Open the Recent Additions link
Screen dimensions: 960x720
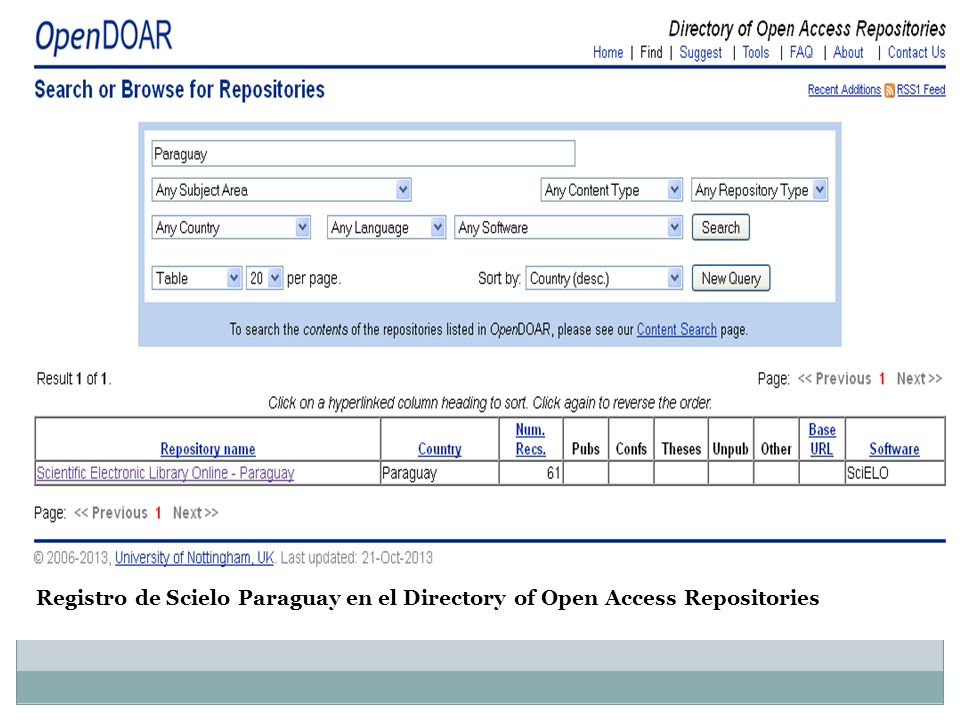point(844,90)
